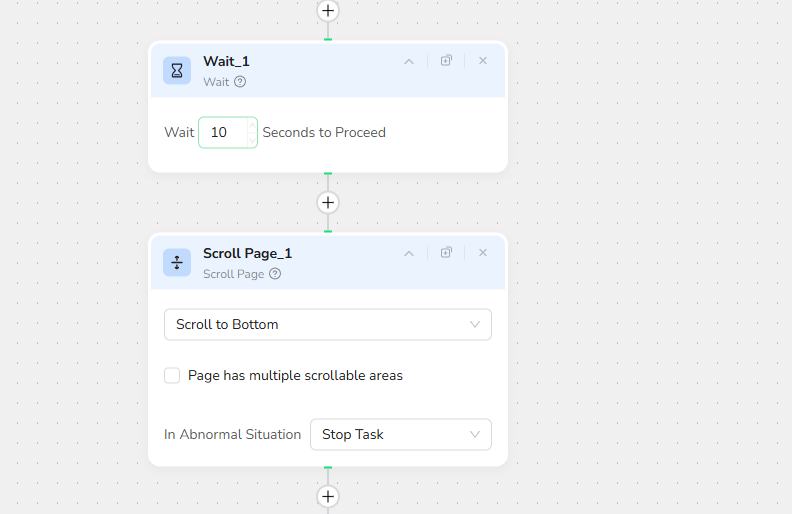Select the Scroll Page_1 title text
This screenshot has width=792, height=514.
coord(247,253)
